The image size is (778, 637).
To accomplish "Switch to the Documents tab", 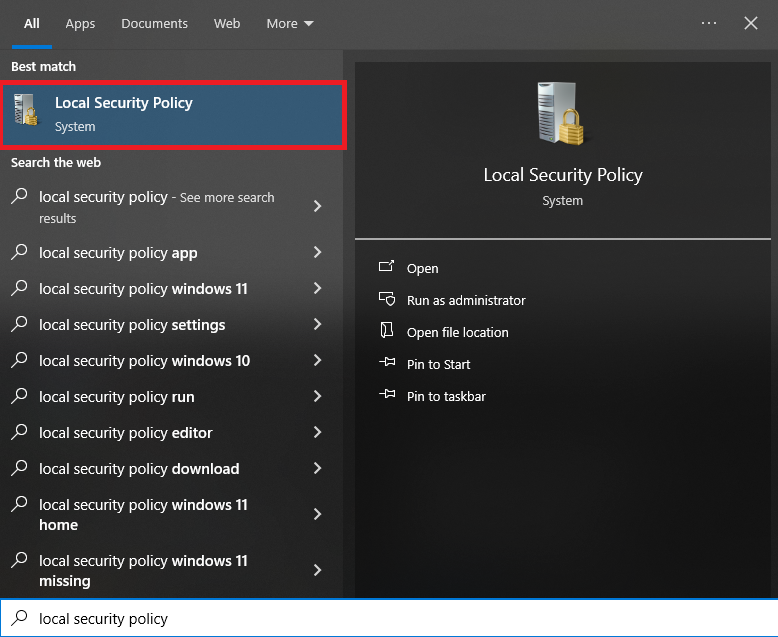I will pos(154,23).
